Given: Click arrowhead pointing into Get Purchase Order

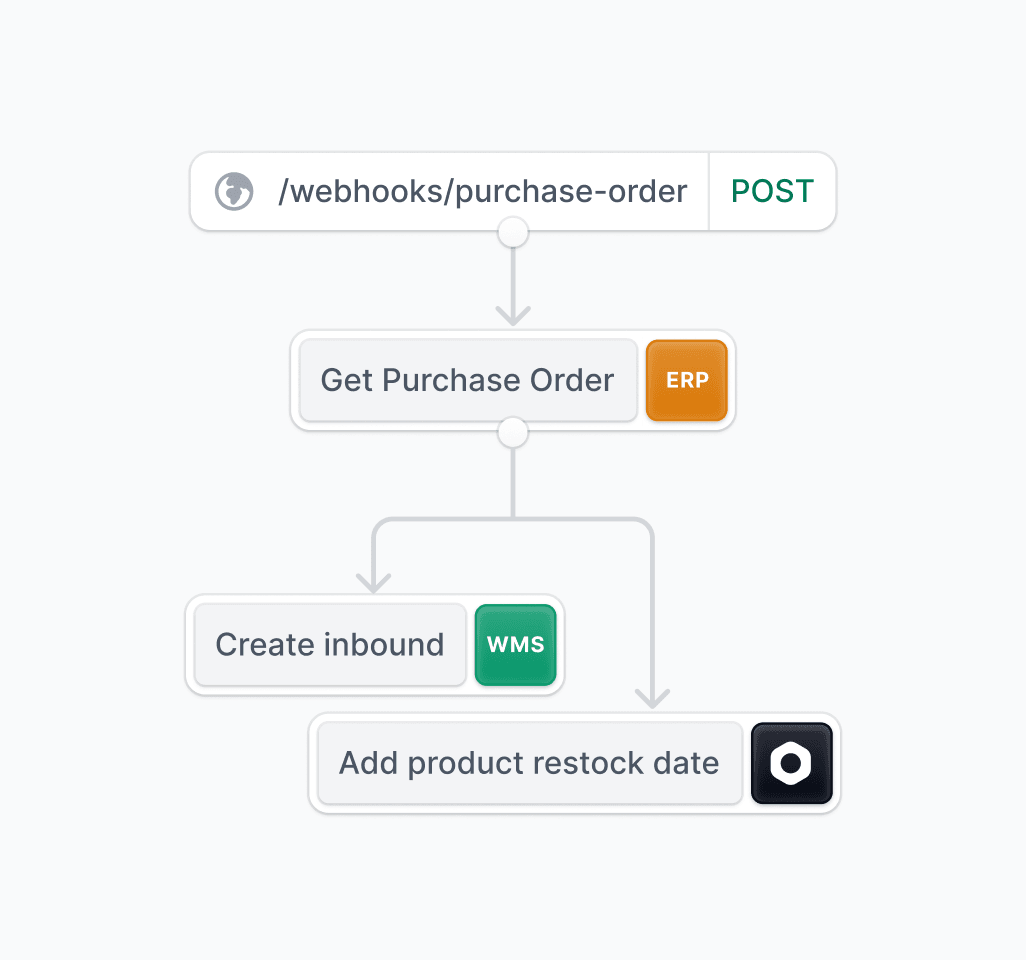Looking at the screenshot, I should click(513, 315).
